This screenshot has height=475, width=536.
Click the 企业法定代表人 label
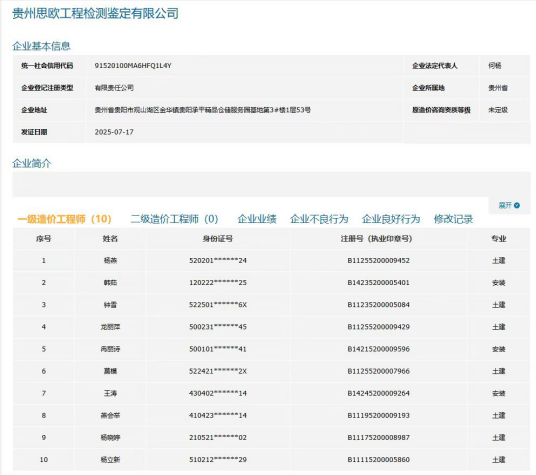(435, 66)
